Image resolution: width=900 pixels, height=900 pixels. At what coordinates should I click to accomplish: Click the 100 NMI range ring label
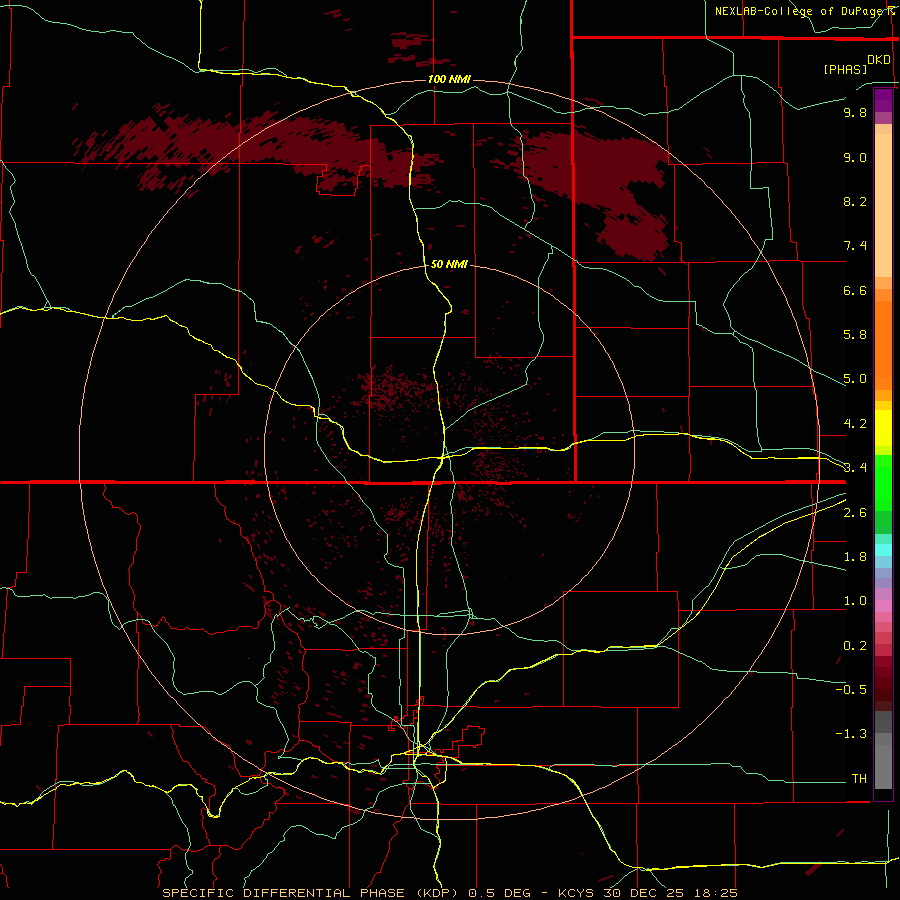[449, 79]
